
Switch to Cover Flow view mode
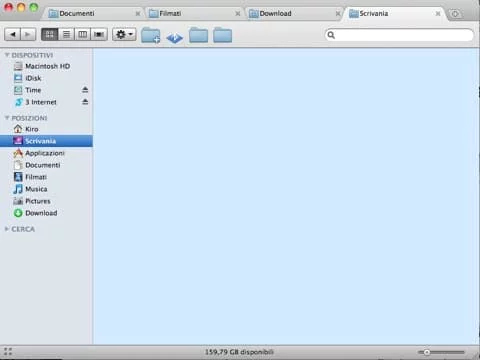coord(99,34)
